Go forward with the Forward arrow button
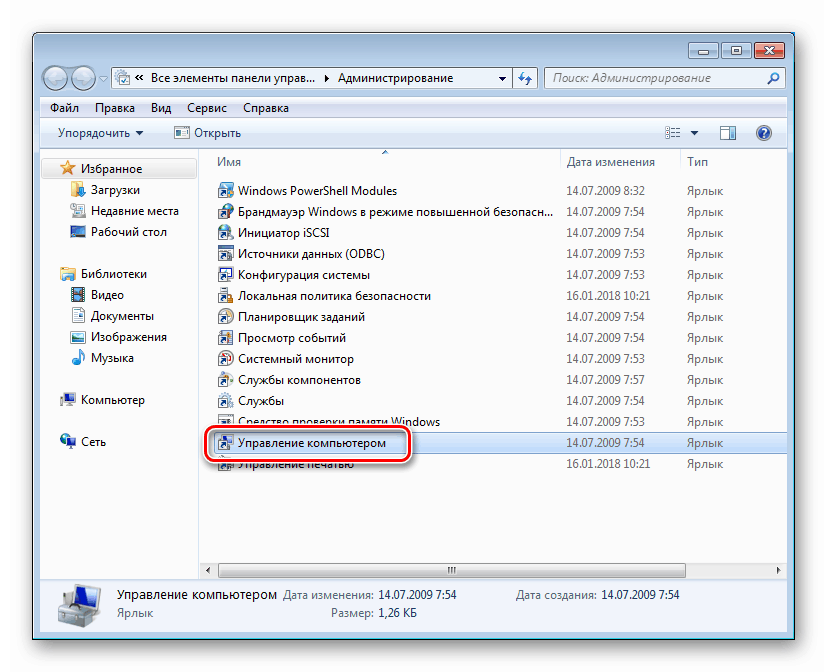 coord(83,79)
